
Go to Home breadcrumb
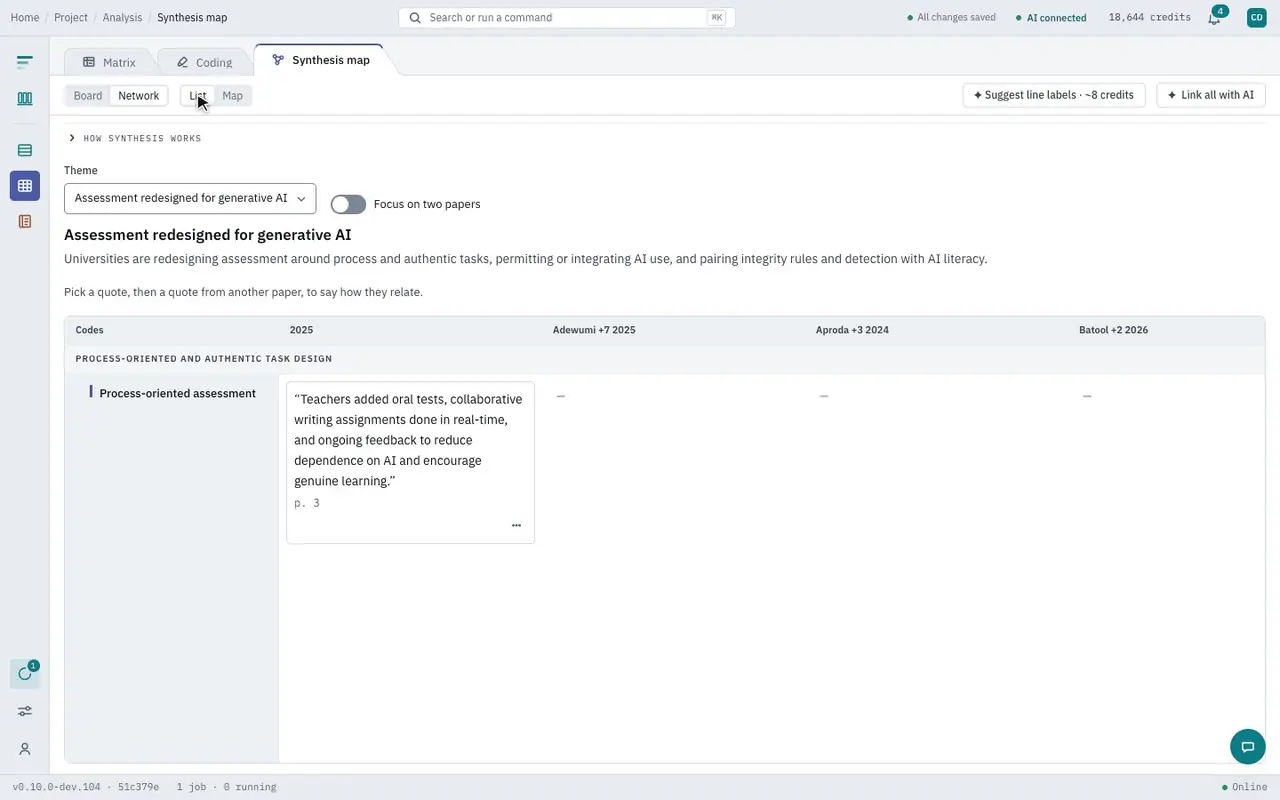point(25,18)
